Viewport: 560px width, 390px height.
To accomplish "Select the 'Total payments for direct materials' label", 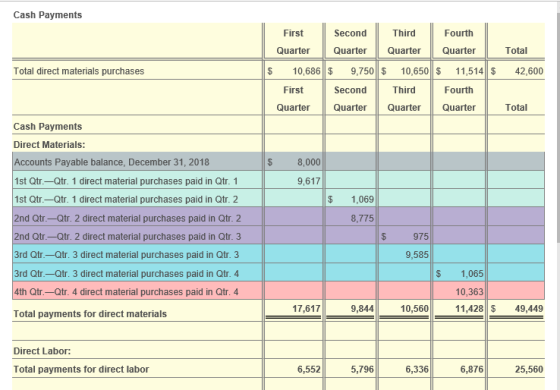I will pyautogui.click(x=90, y=314).
